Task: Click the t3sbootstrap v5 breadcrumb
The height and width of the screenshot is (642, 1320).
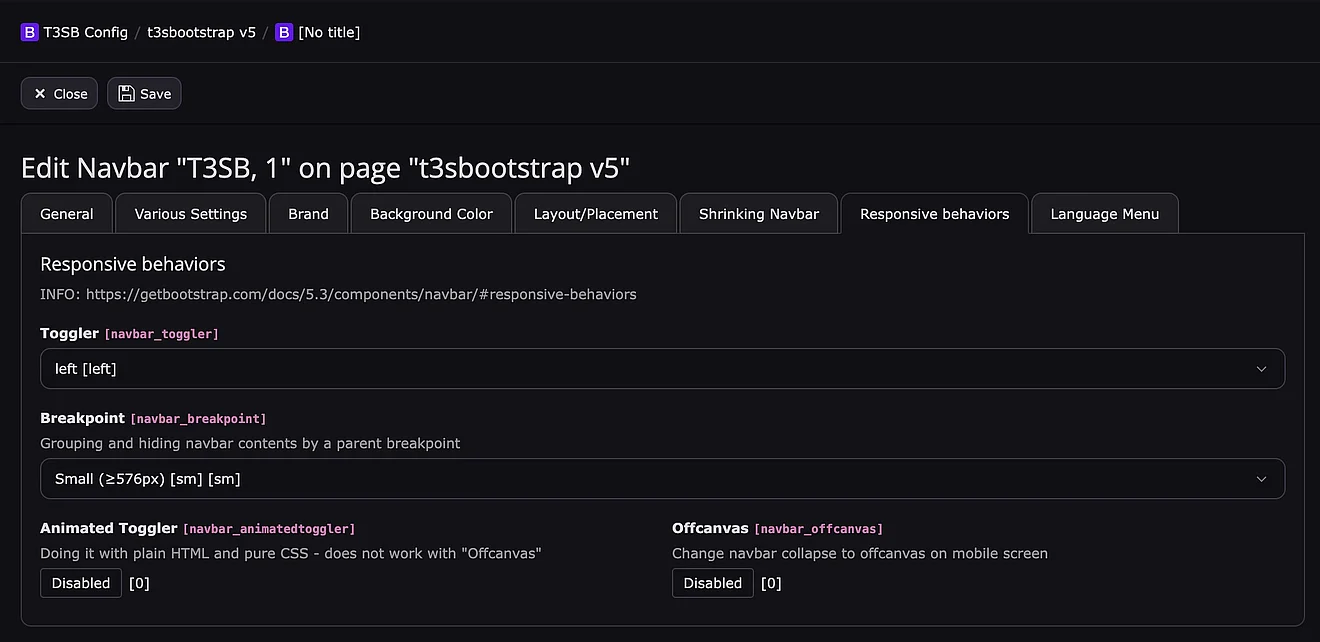Action: point(201,32)
